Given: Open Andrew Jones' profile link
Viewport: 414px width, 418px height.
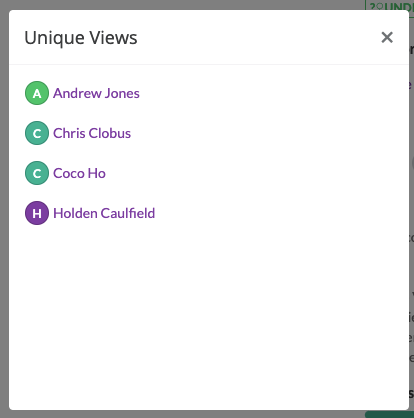Looking at the screenshot, I should pos(96,93).
